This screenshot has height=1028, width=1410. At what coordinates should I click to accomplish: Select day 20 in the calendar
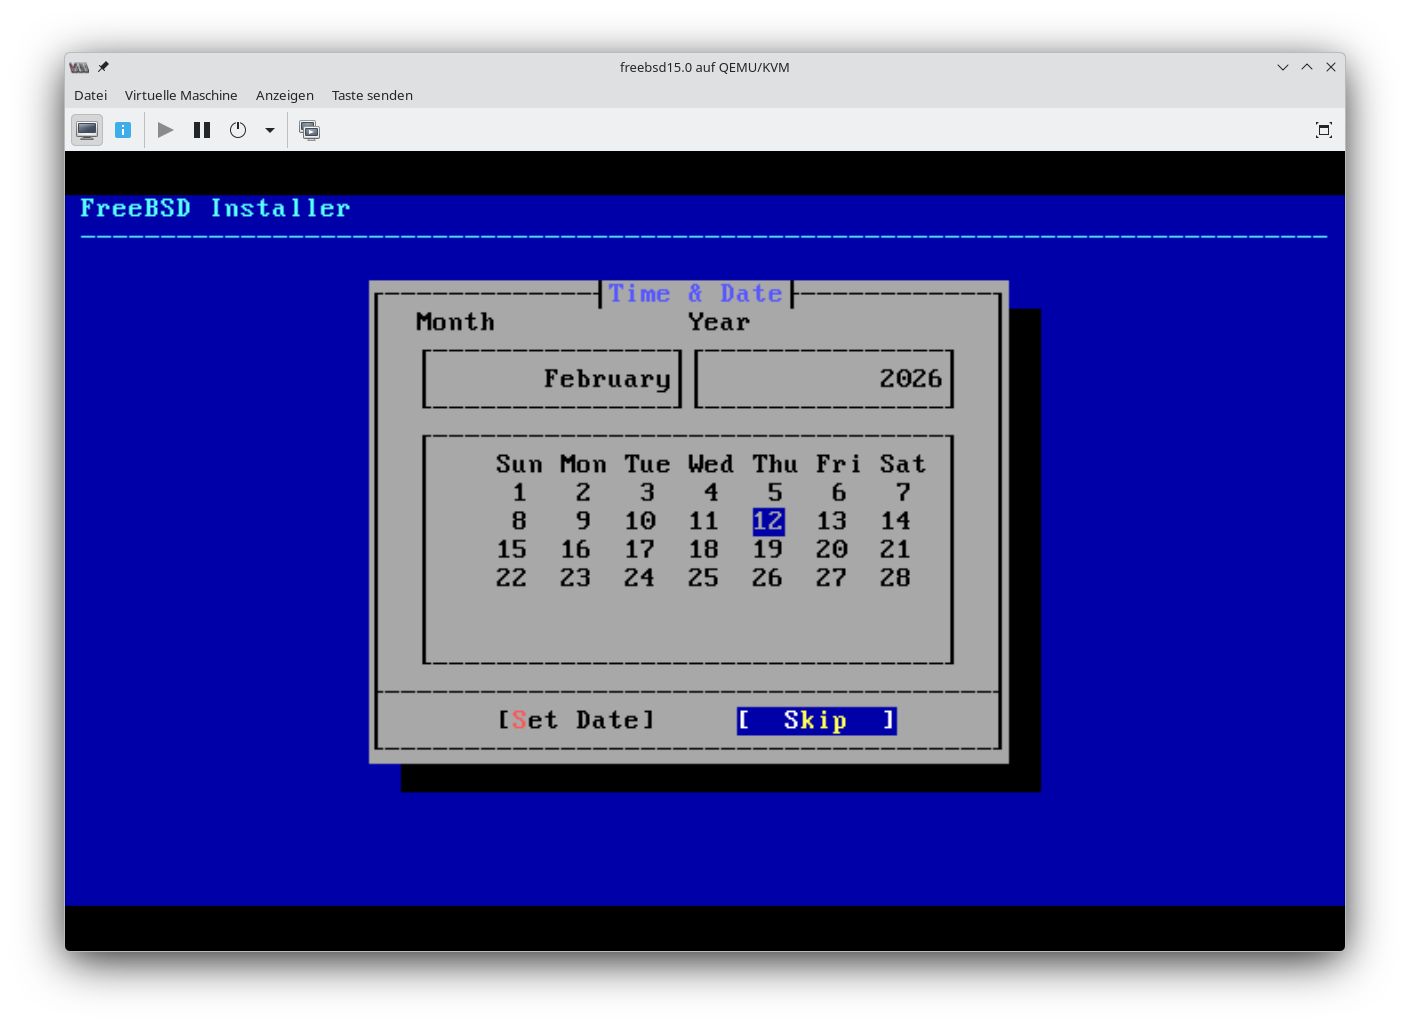832,549
